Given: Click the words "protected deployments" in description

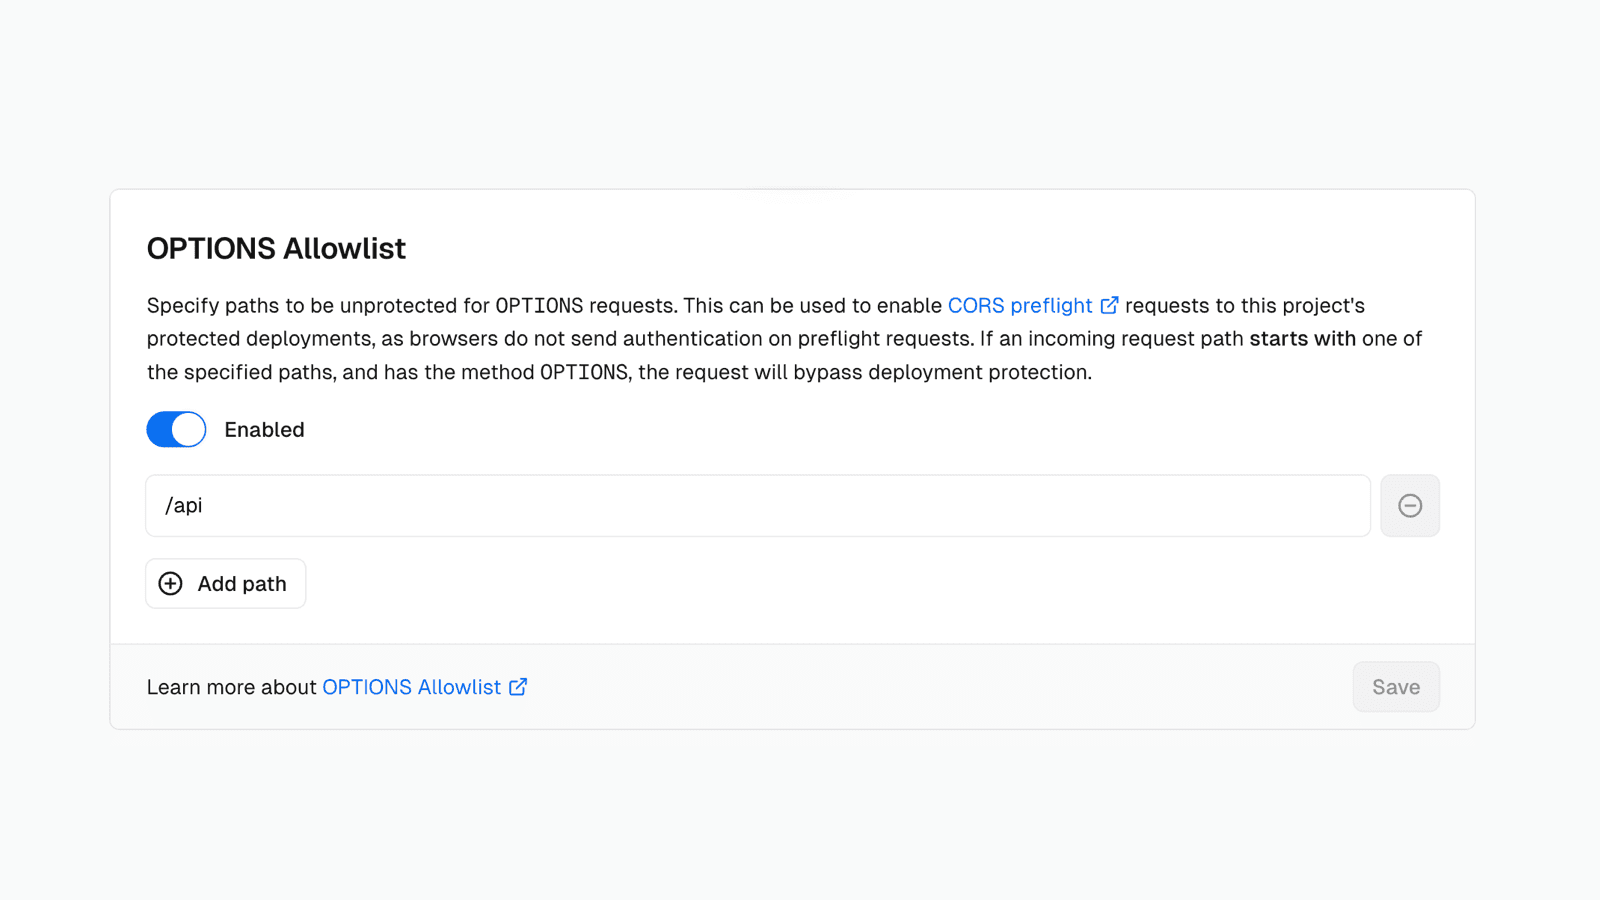Looking at the screenshot, I should (x=260, y=339).
